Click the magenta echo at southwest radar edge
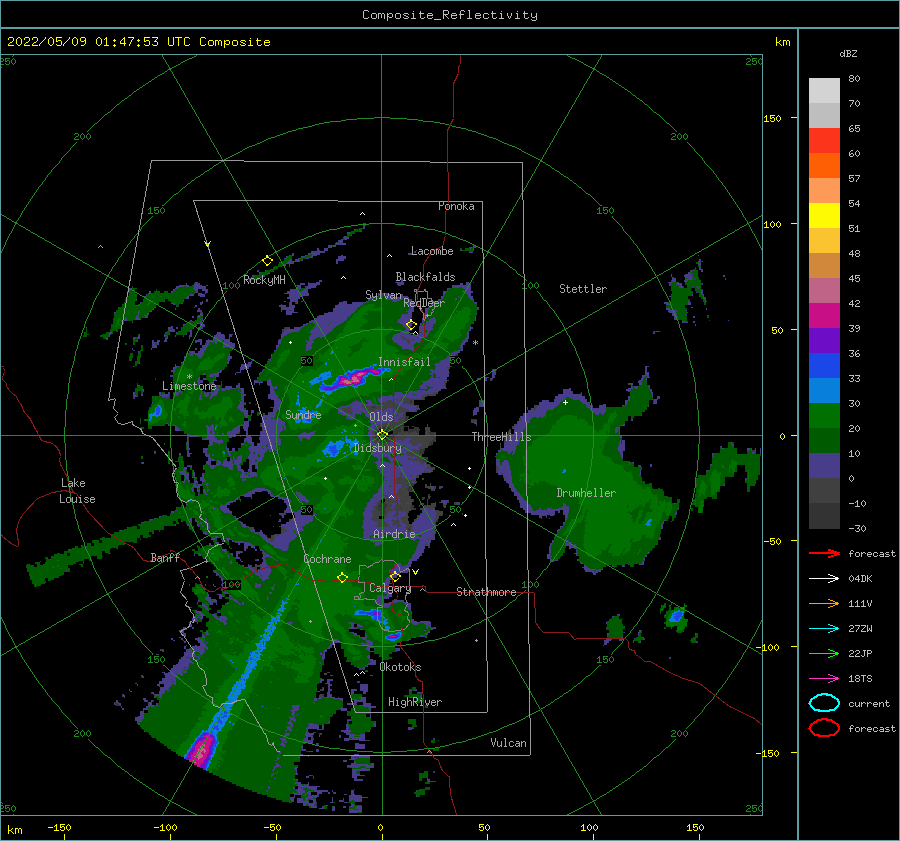900x841 pixels. tap(200, 750)
